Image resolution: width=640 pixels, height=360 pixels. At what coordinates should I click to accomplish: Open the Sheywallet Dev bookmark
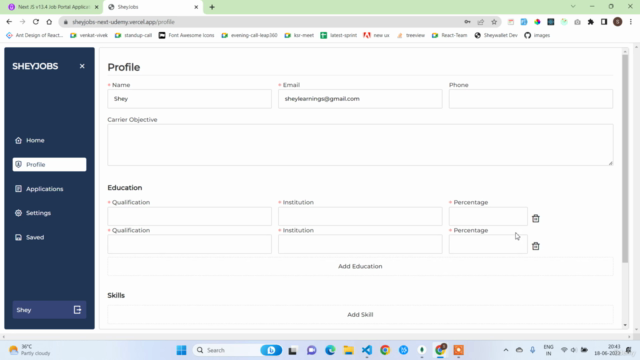pyautogui.click(x=496, y=36)
